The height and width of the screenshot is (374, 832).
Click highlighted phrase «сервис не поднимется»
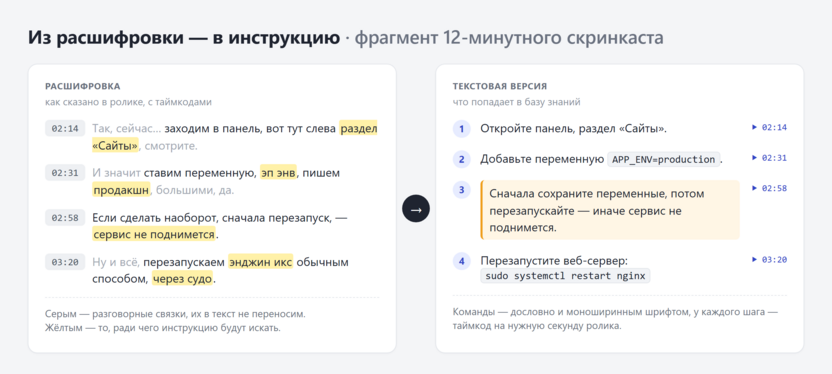tap(154, 234)
